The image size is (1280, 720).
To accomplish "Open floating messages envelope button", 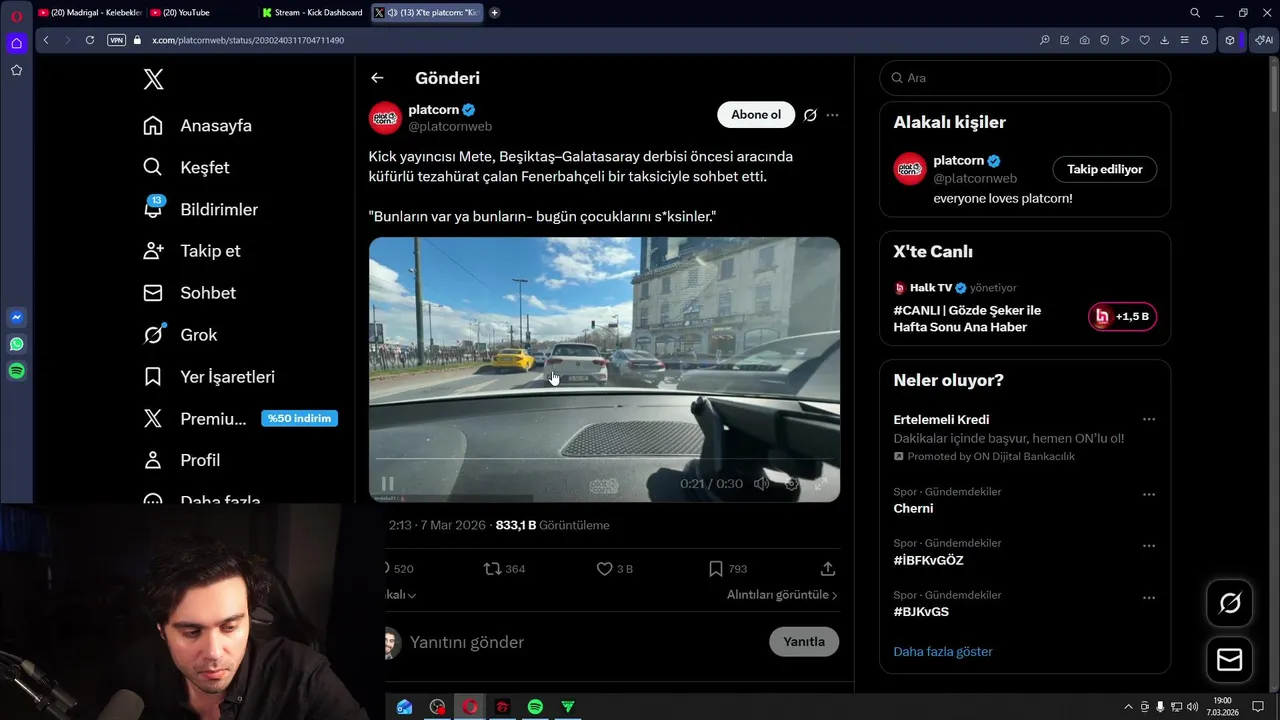I will [x=1230, y=660].
